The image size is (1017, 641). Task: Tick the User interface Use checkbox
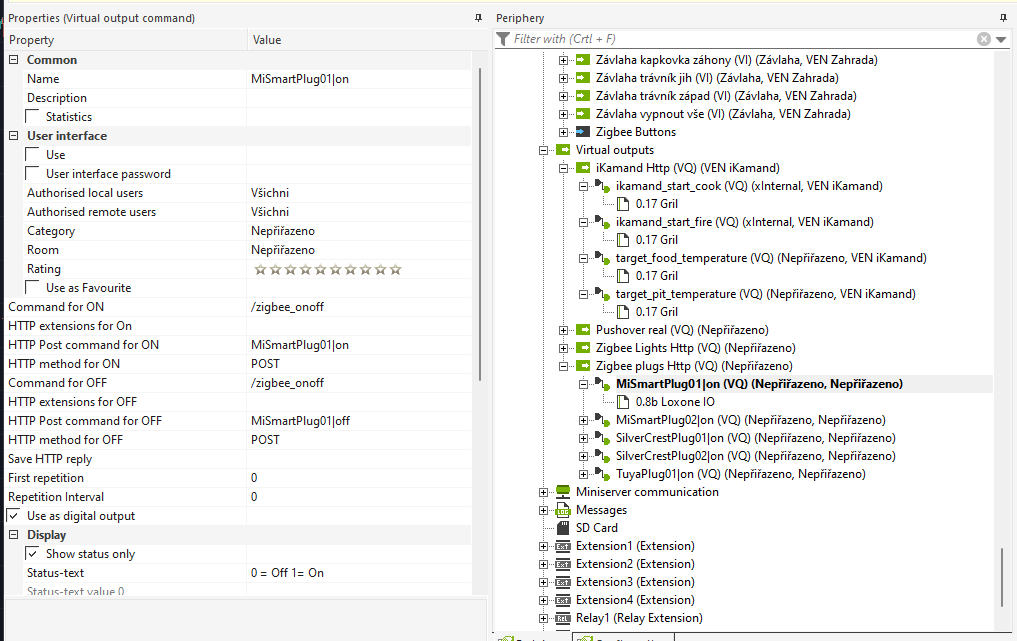(32, 154)
